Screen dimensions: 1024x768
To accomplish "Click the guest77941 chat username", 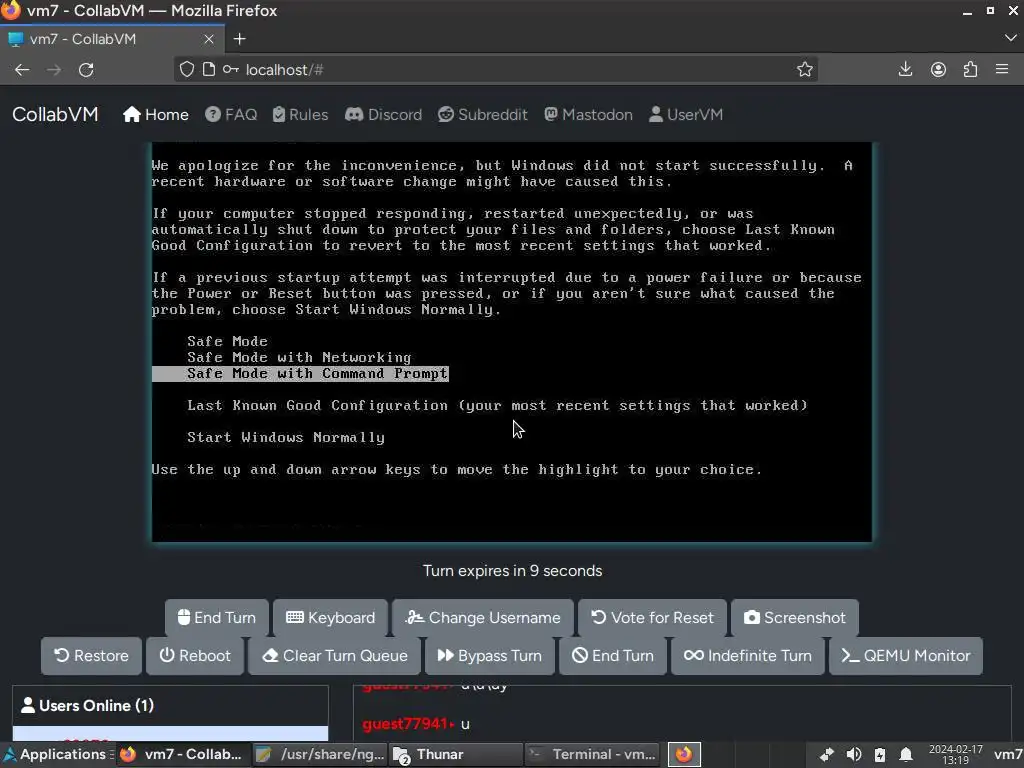I will click(x=405, y=724).
